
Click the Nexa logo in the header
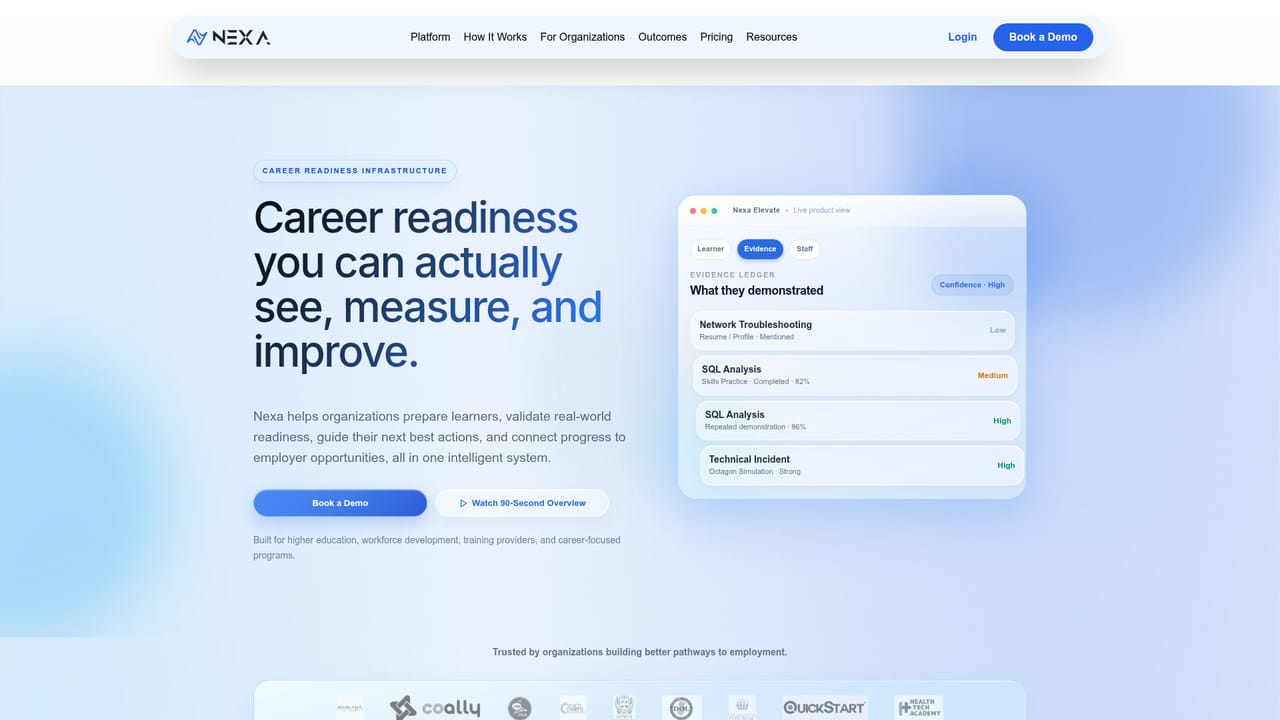pos(228,37)
